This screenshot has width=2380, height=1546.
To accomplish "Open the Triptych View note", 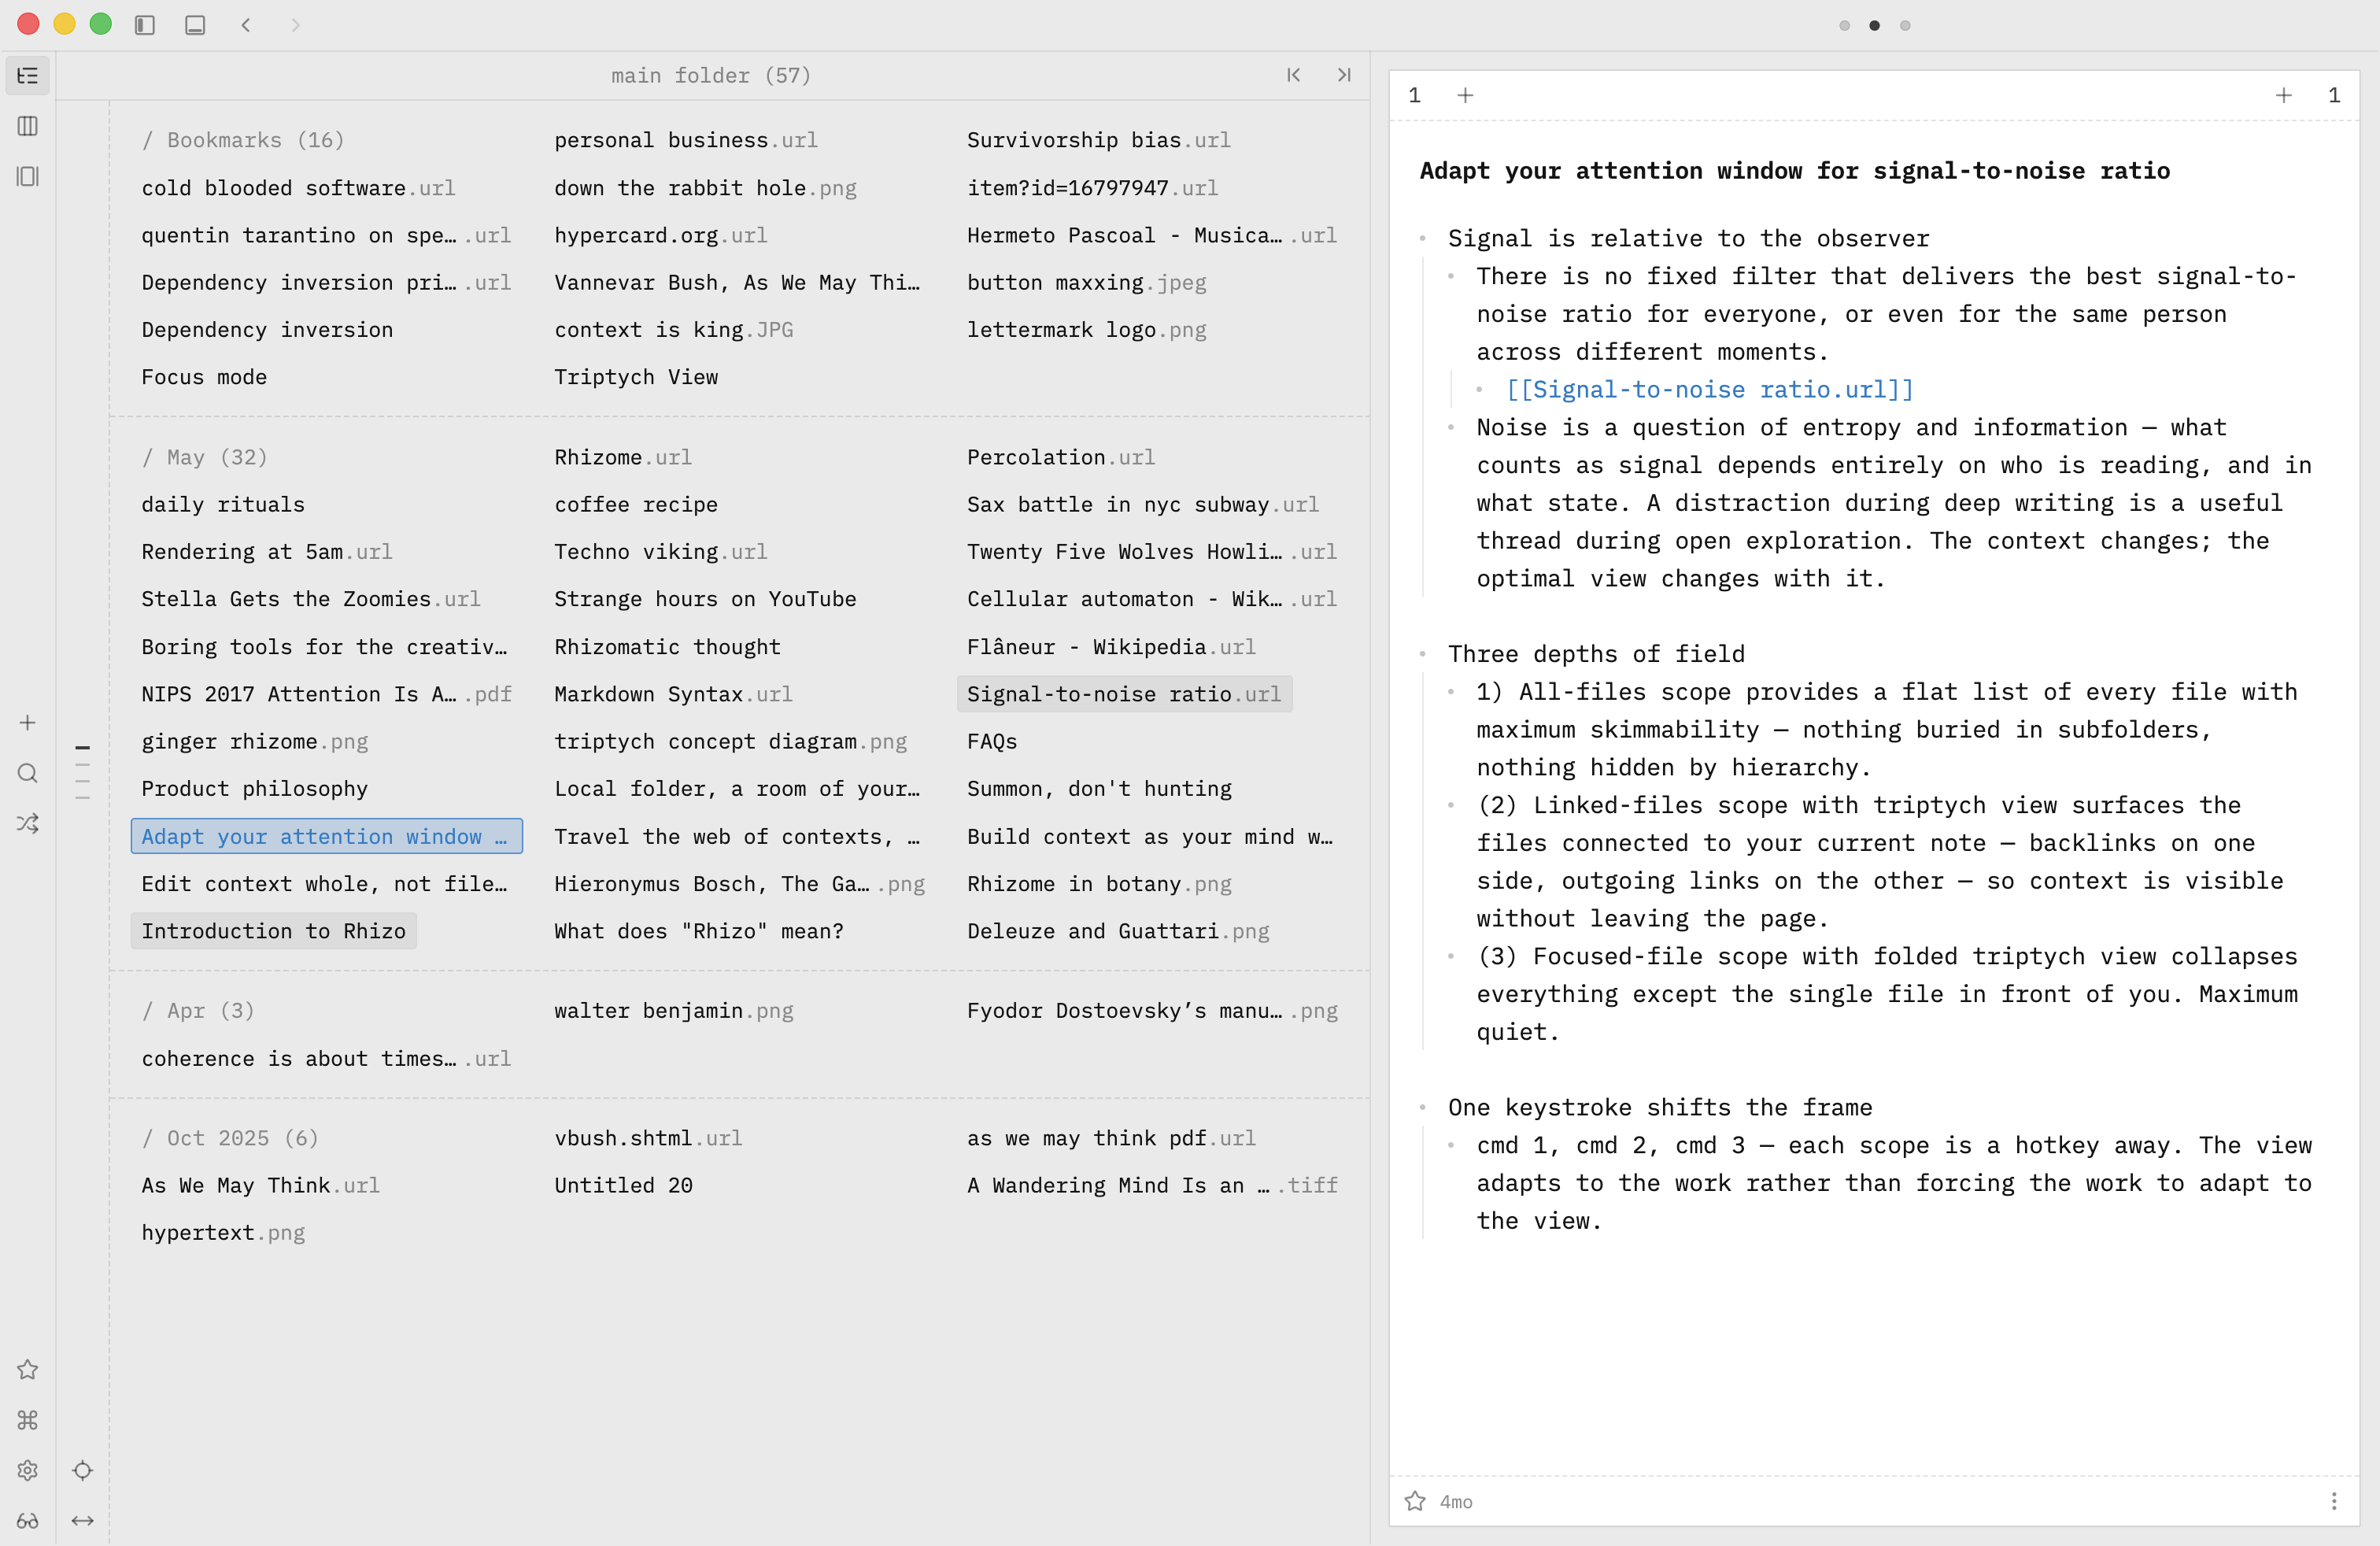I will [x=636, y=377].
